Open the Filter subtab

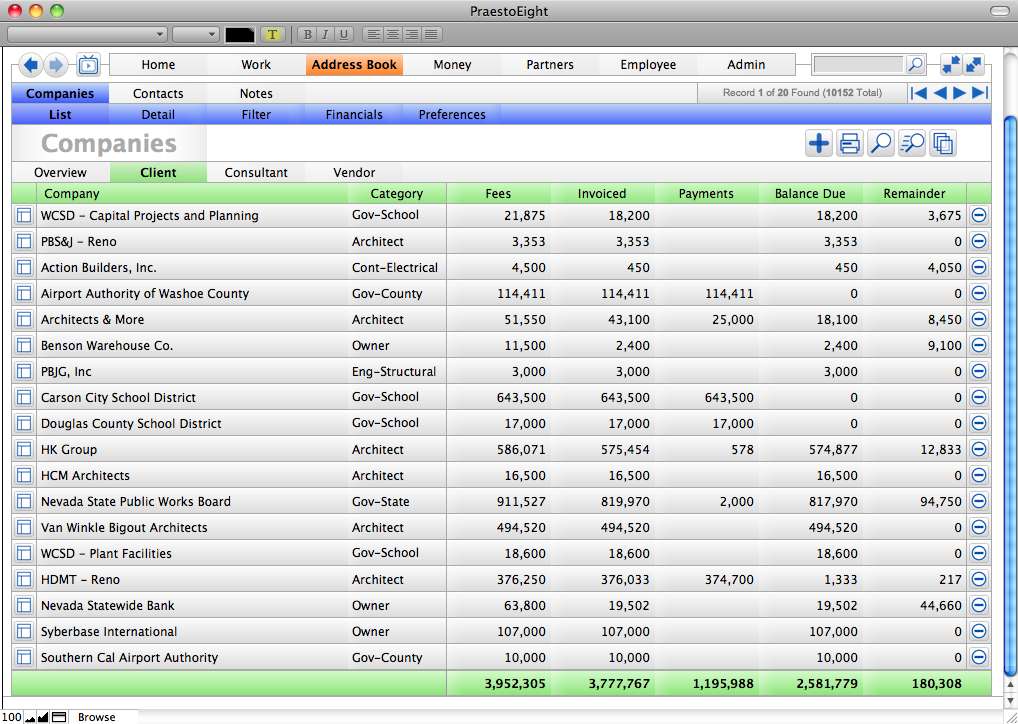[x=256, y=114]
